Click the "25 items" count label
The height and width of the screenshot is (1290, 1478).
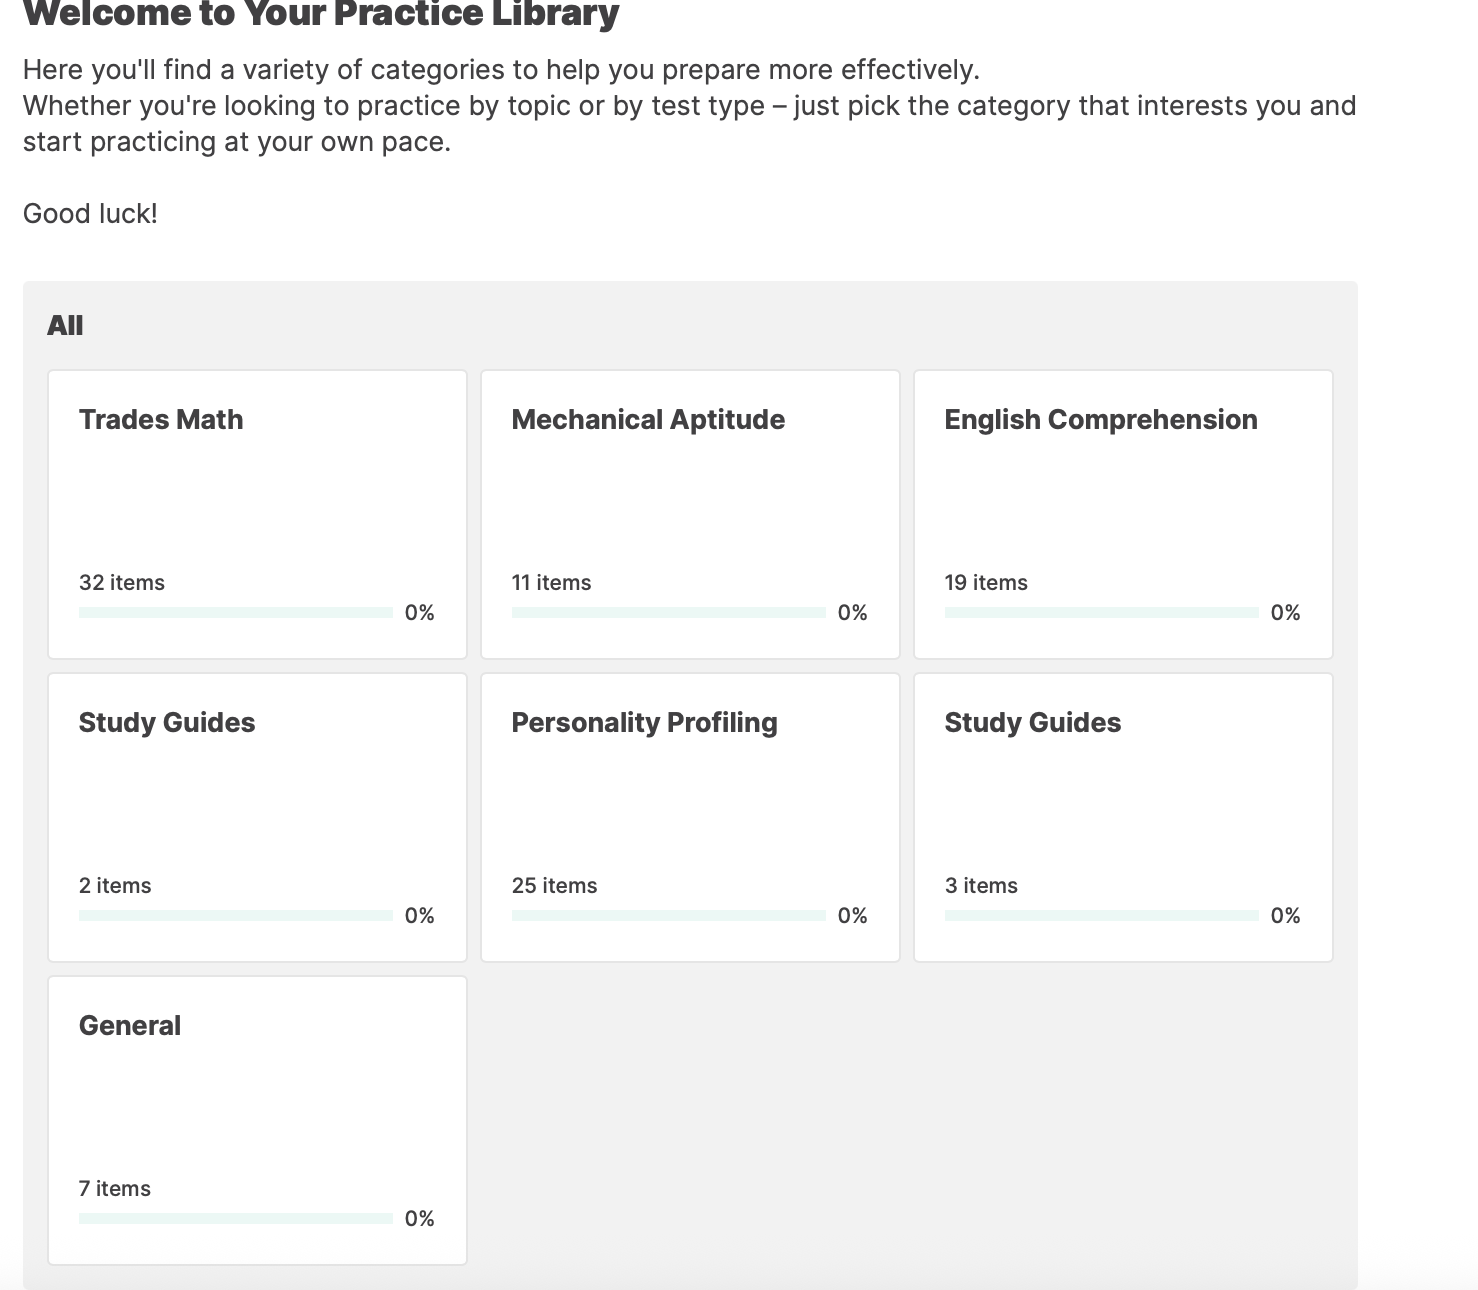554,886
